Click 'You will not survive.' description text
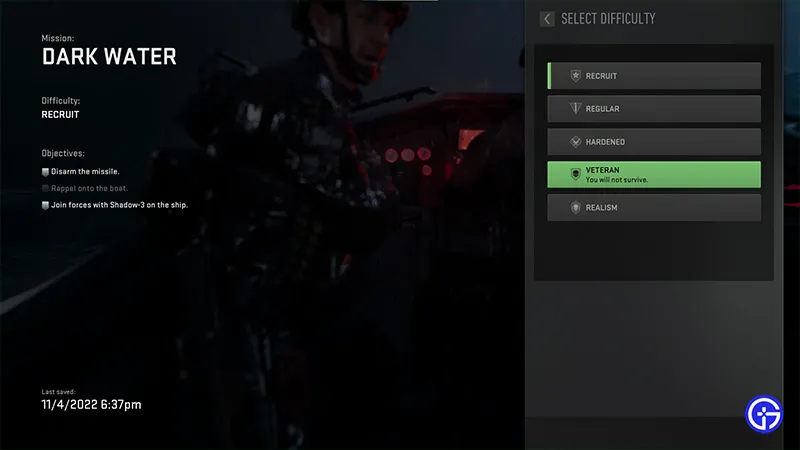Image resolution: width=800 pixels, height=450 pixels. 617,180
